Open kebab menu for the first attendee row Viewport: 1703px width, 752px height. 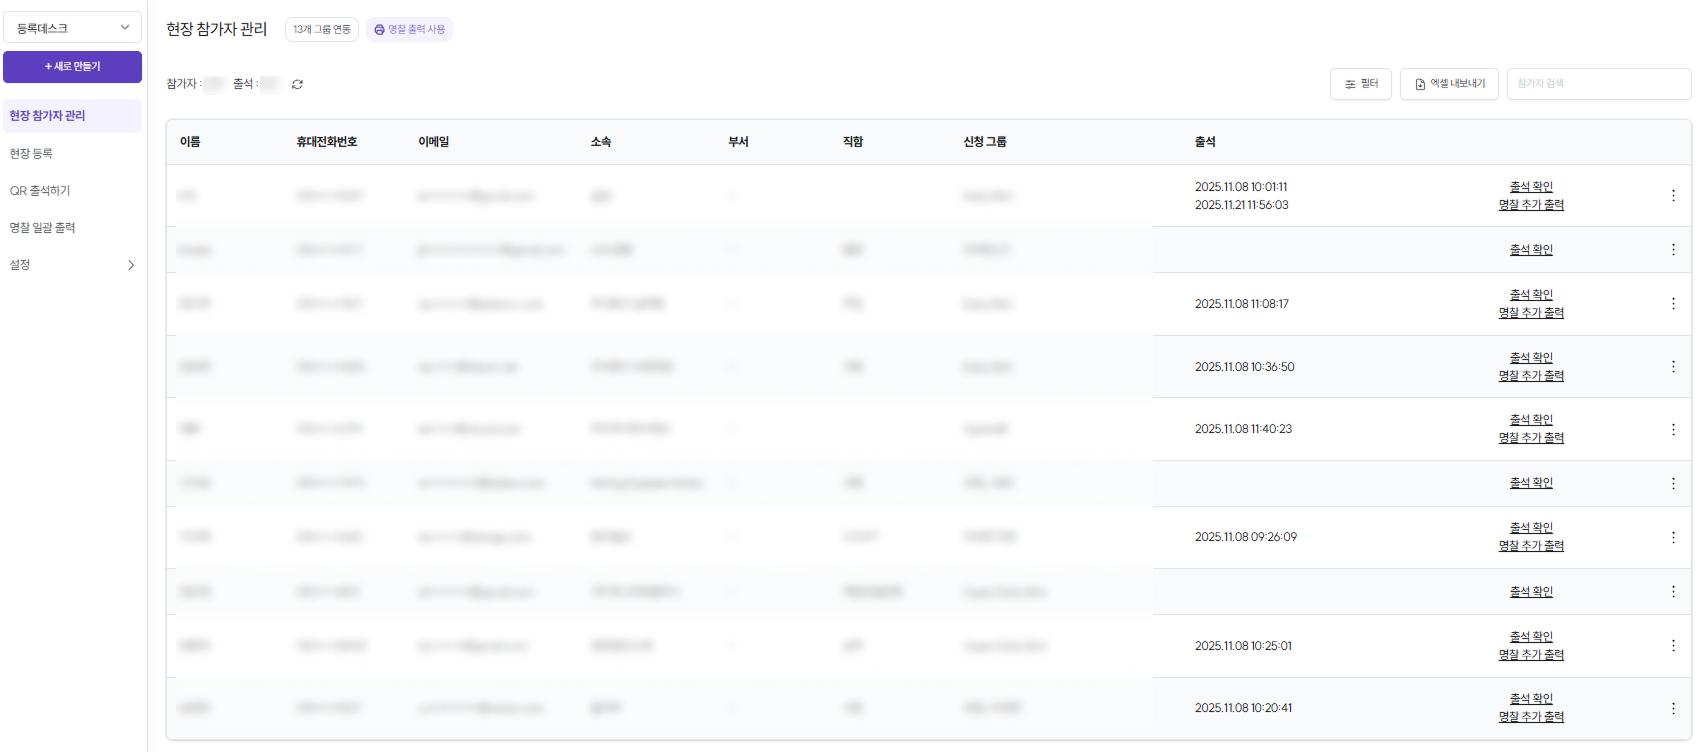point(1672,196)
